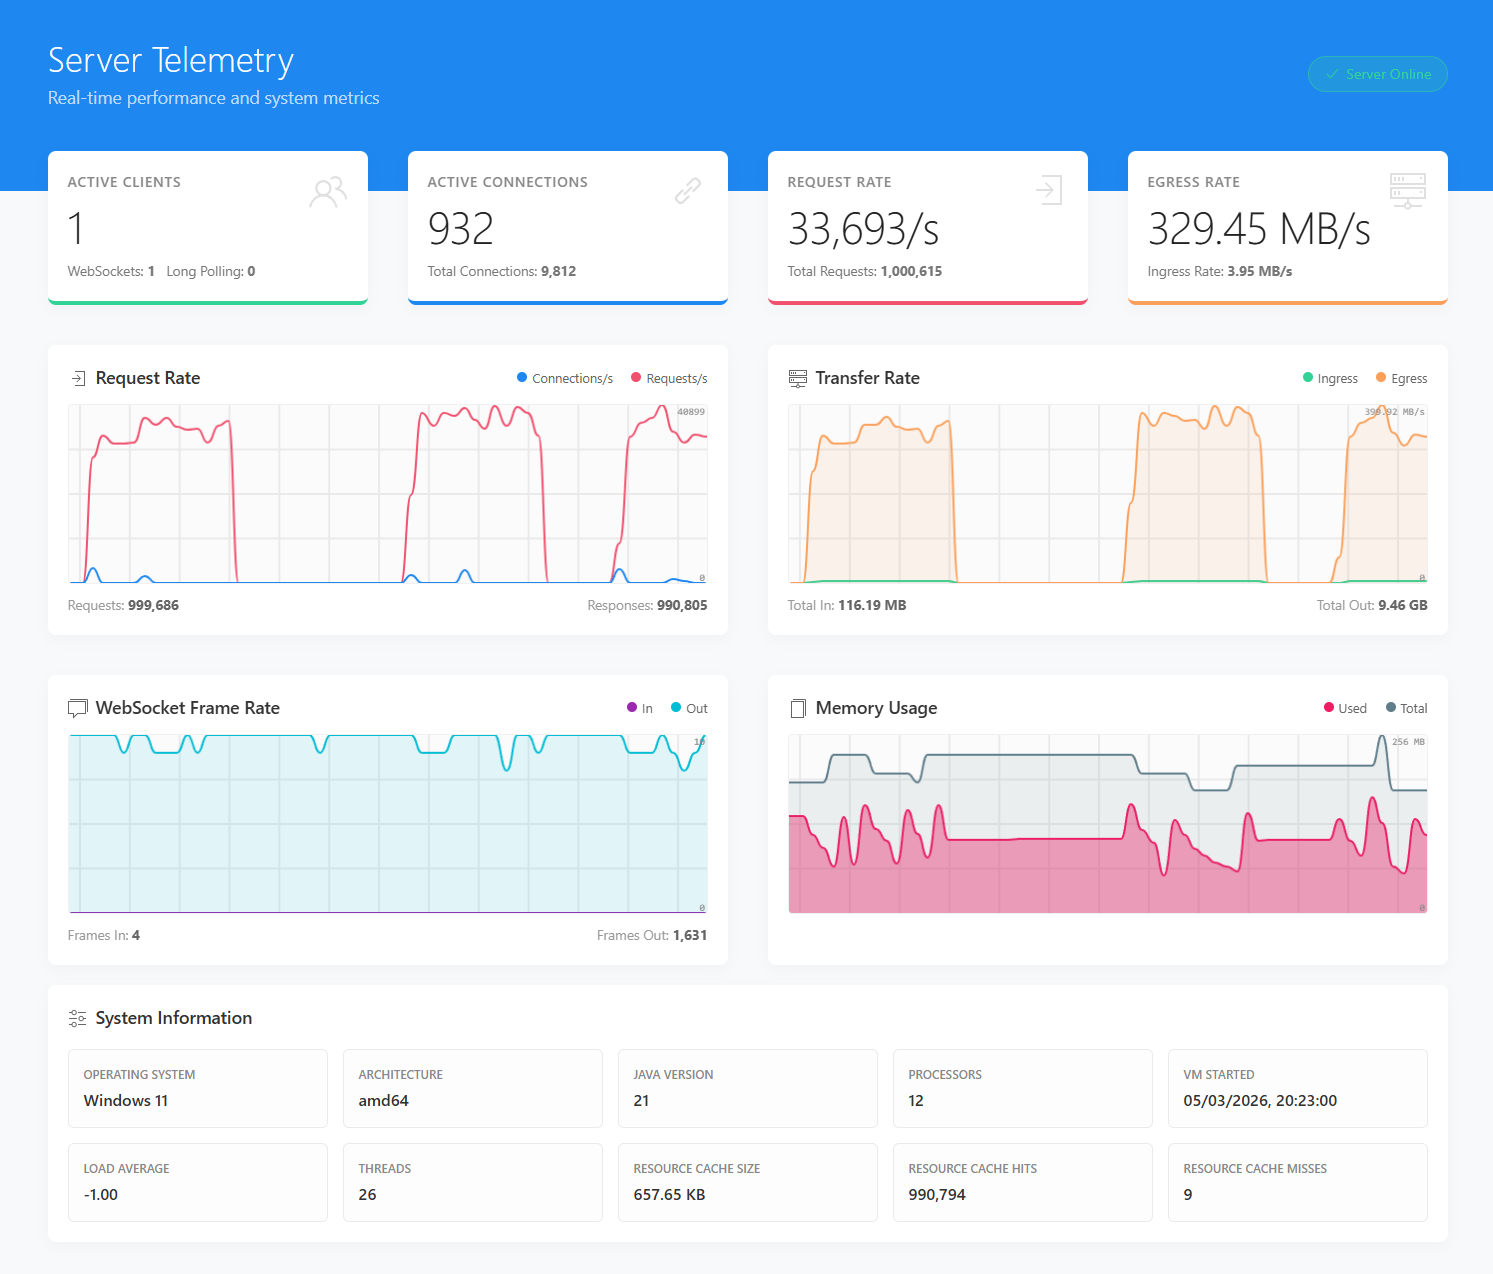Toggle the Requests/s series in Request Rate legend

coord(668,378)
